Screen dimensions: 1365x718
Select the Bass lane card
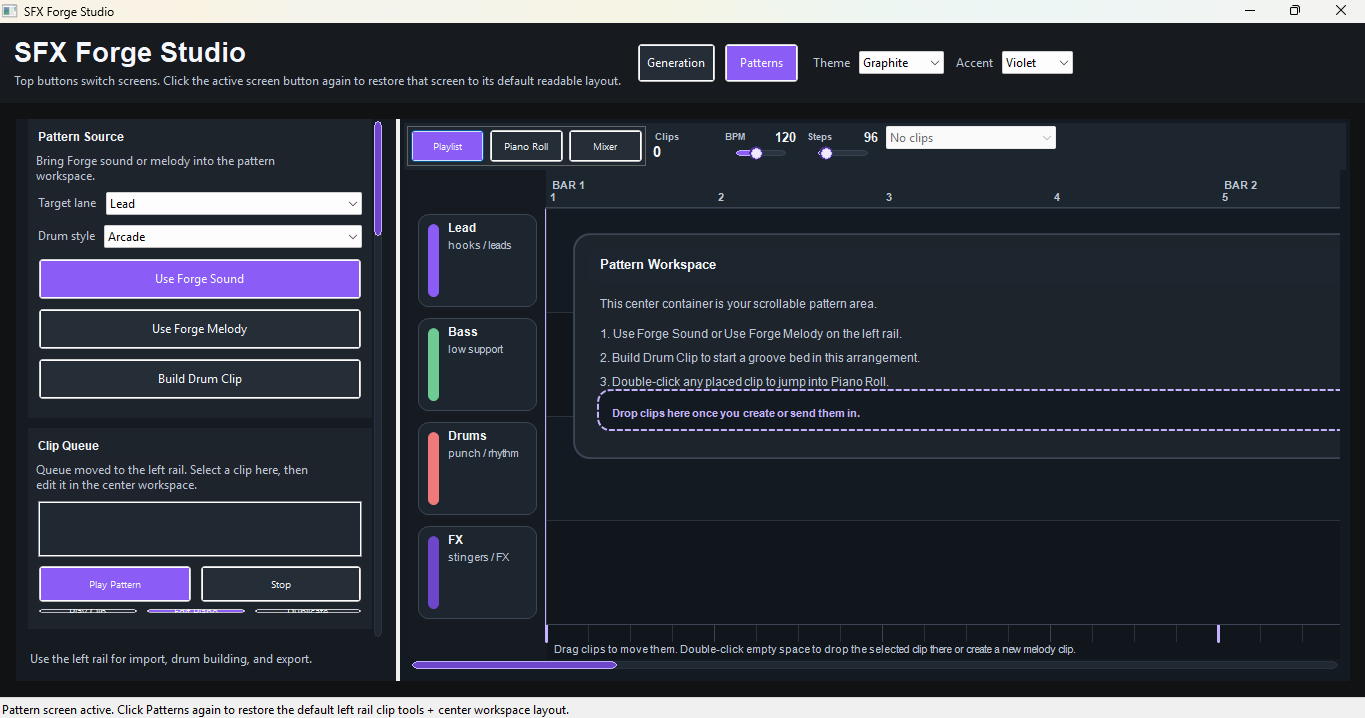coord(478,364)
